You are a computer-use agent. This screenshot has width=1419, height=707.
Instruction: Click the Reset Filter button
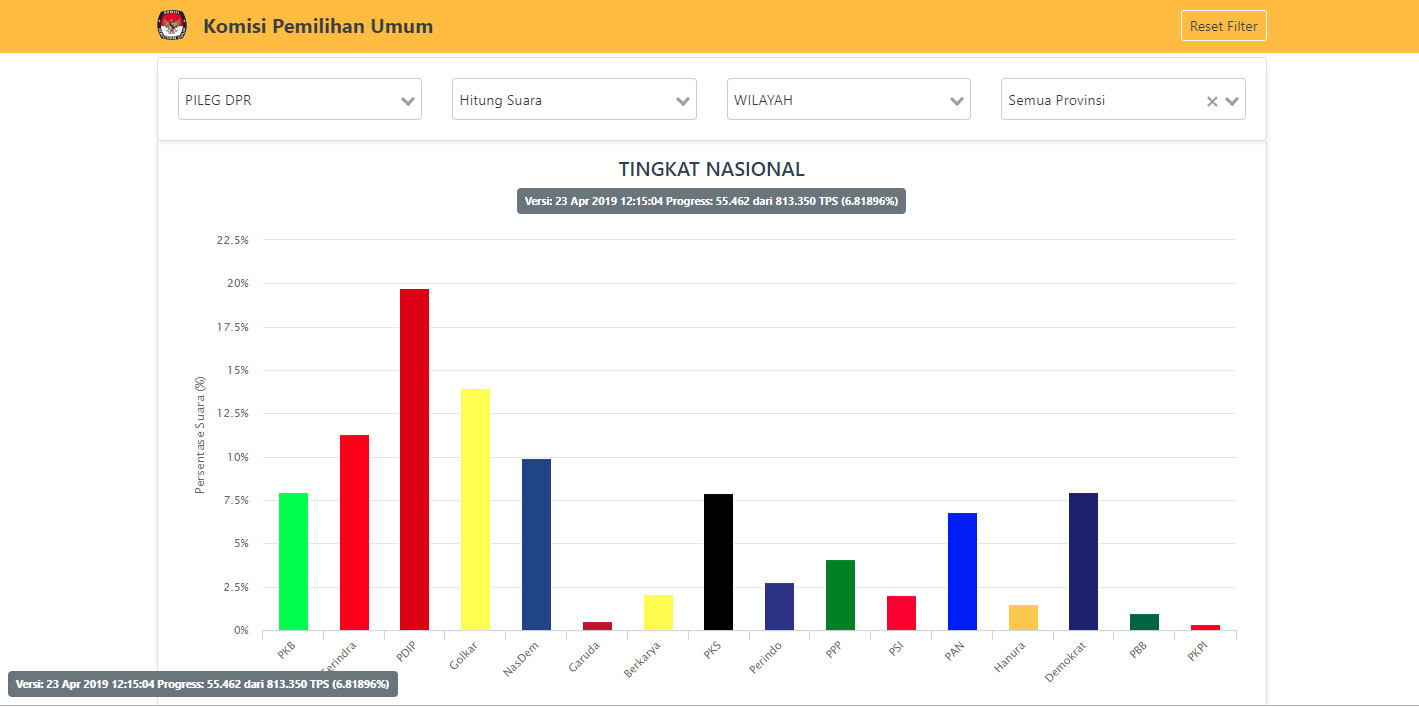click(1223, 26)
